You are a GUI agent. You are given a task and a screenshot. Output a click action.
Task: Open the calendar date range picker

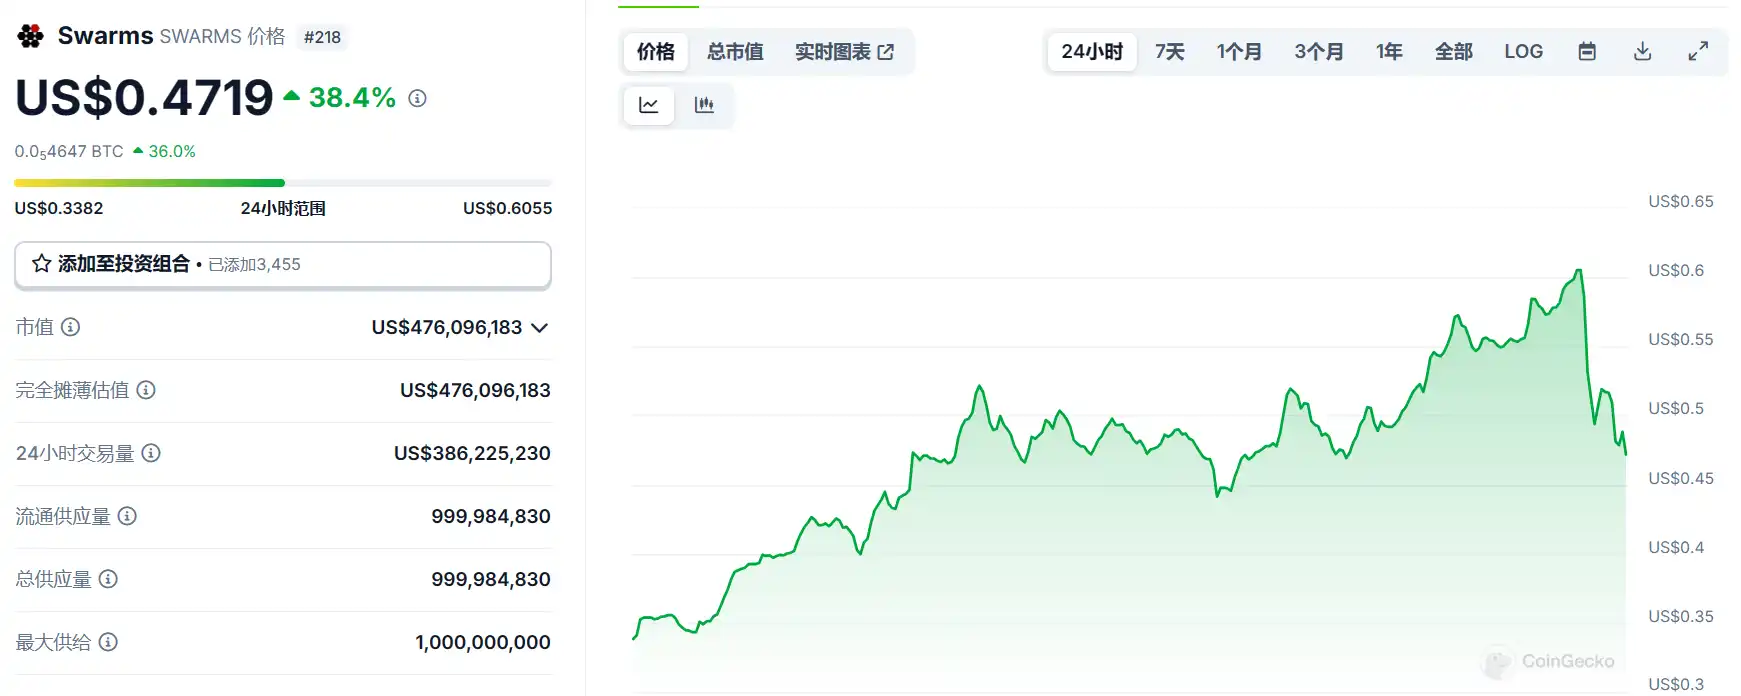click(x=1586, y=52)
